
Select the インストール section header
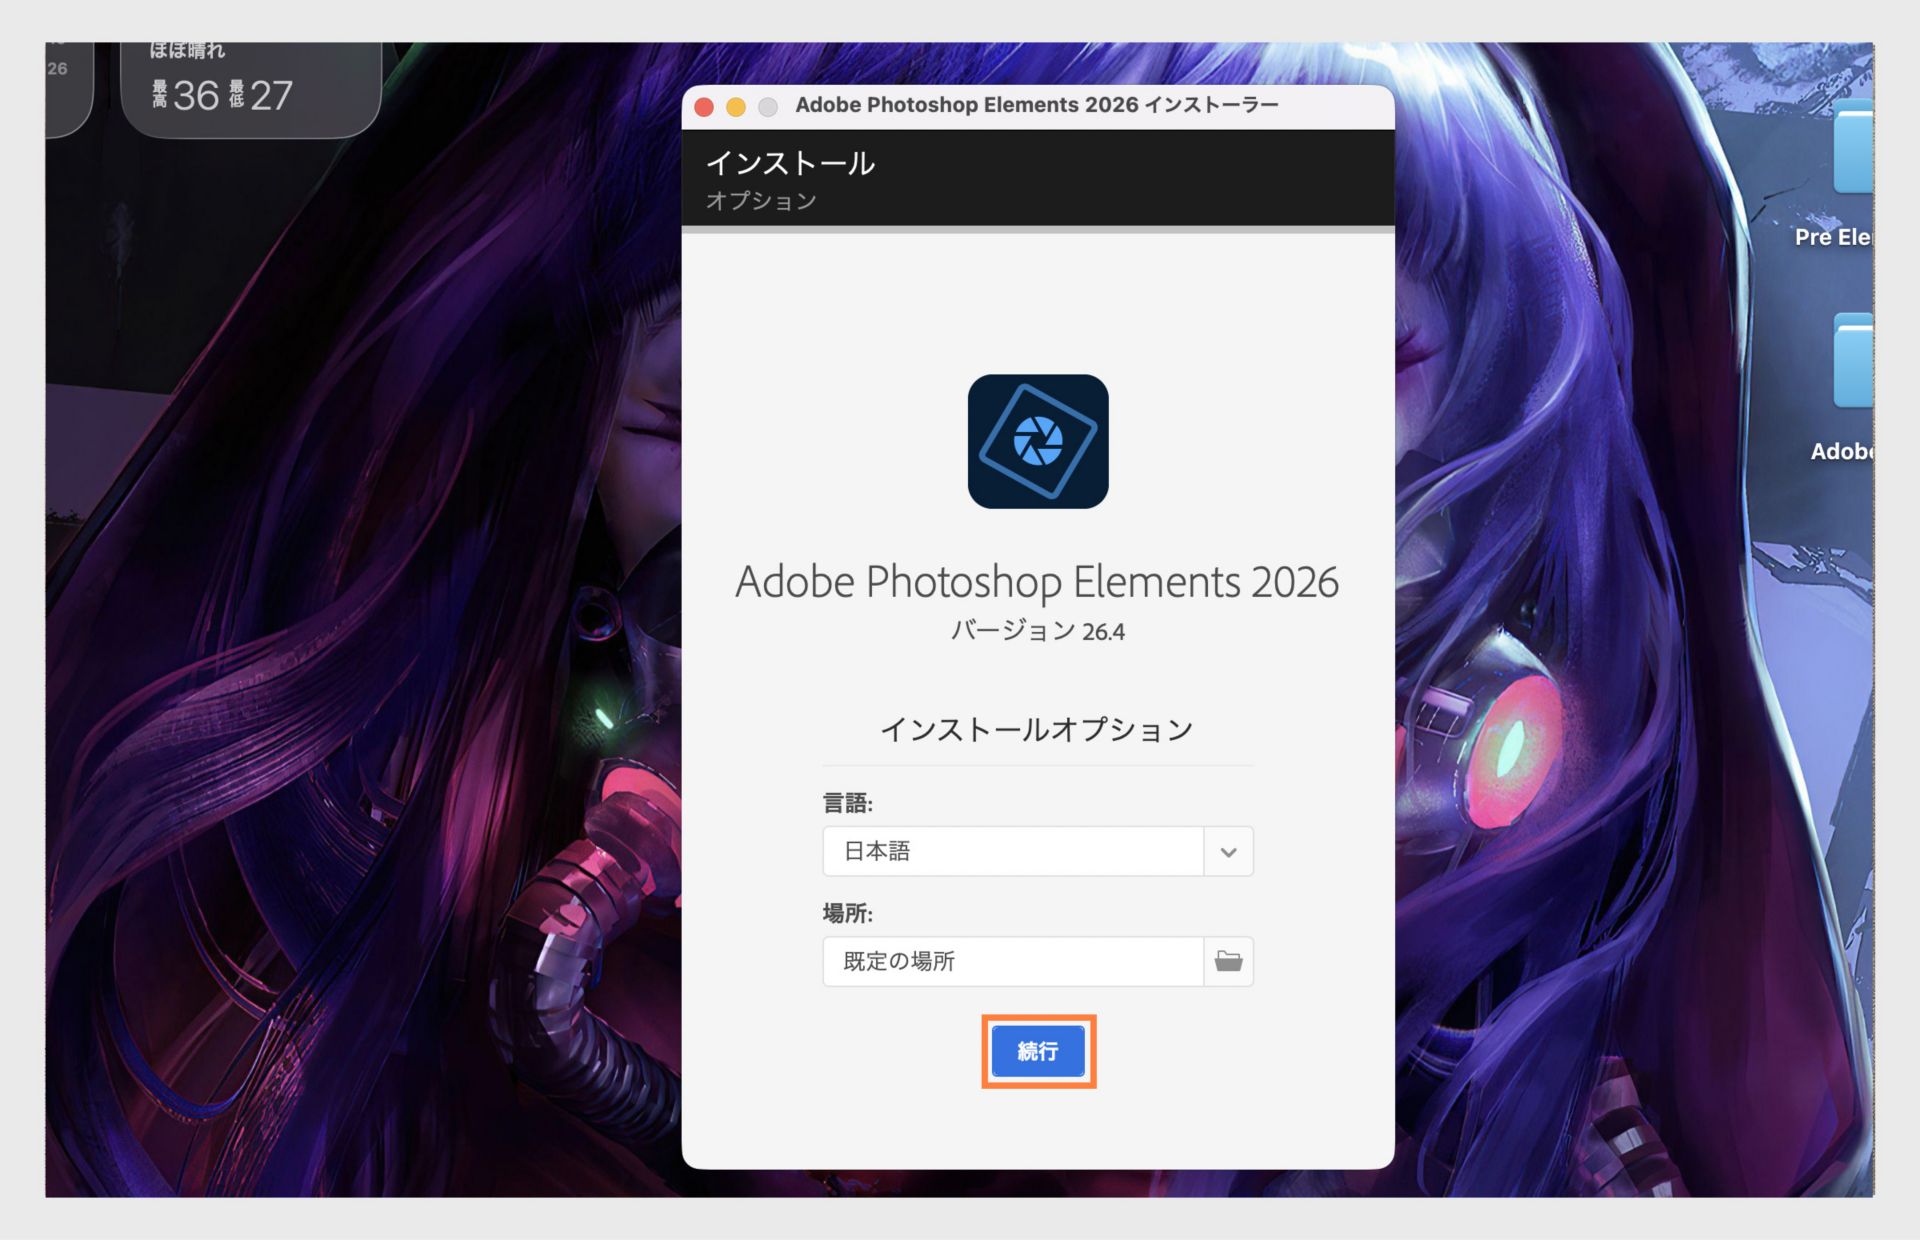[790, 162]
